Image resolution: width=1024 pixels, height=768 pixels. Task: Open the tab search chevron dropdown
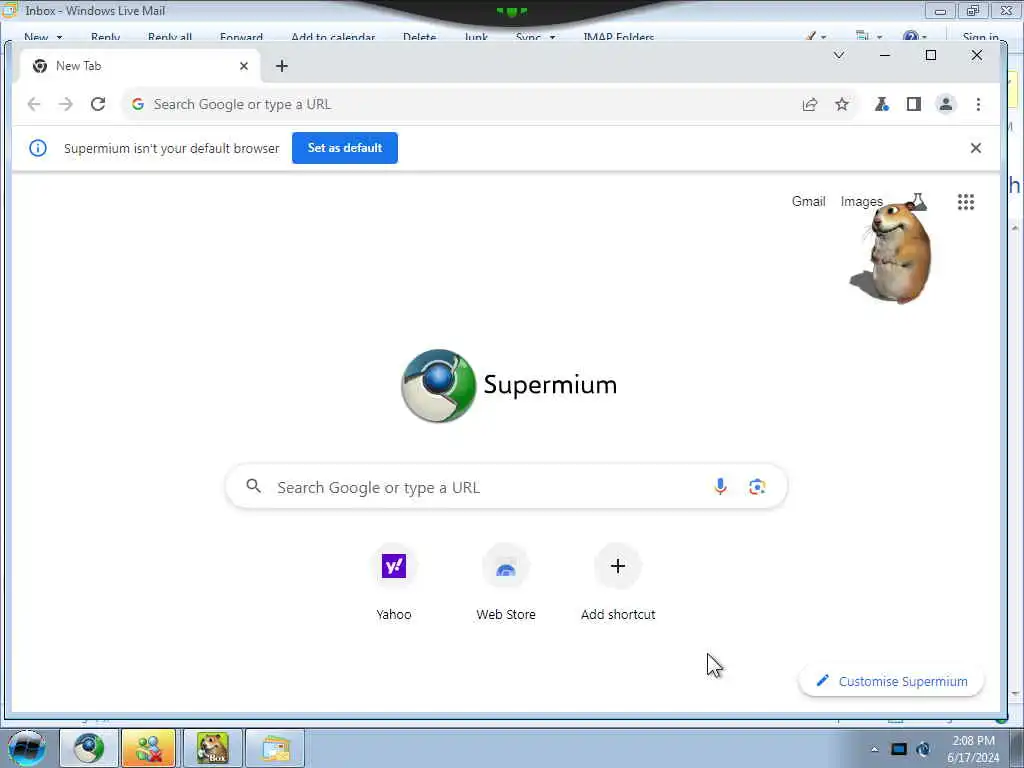839,56
